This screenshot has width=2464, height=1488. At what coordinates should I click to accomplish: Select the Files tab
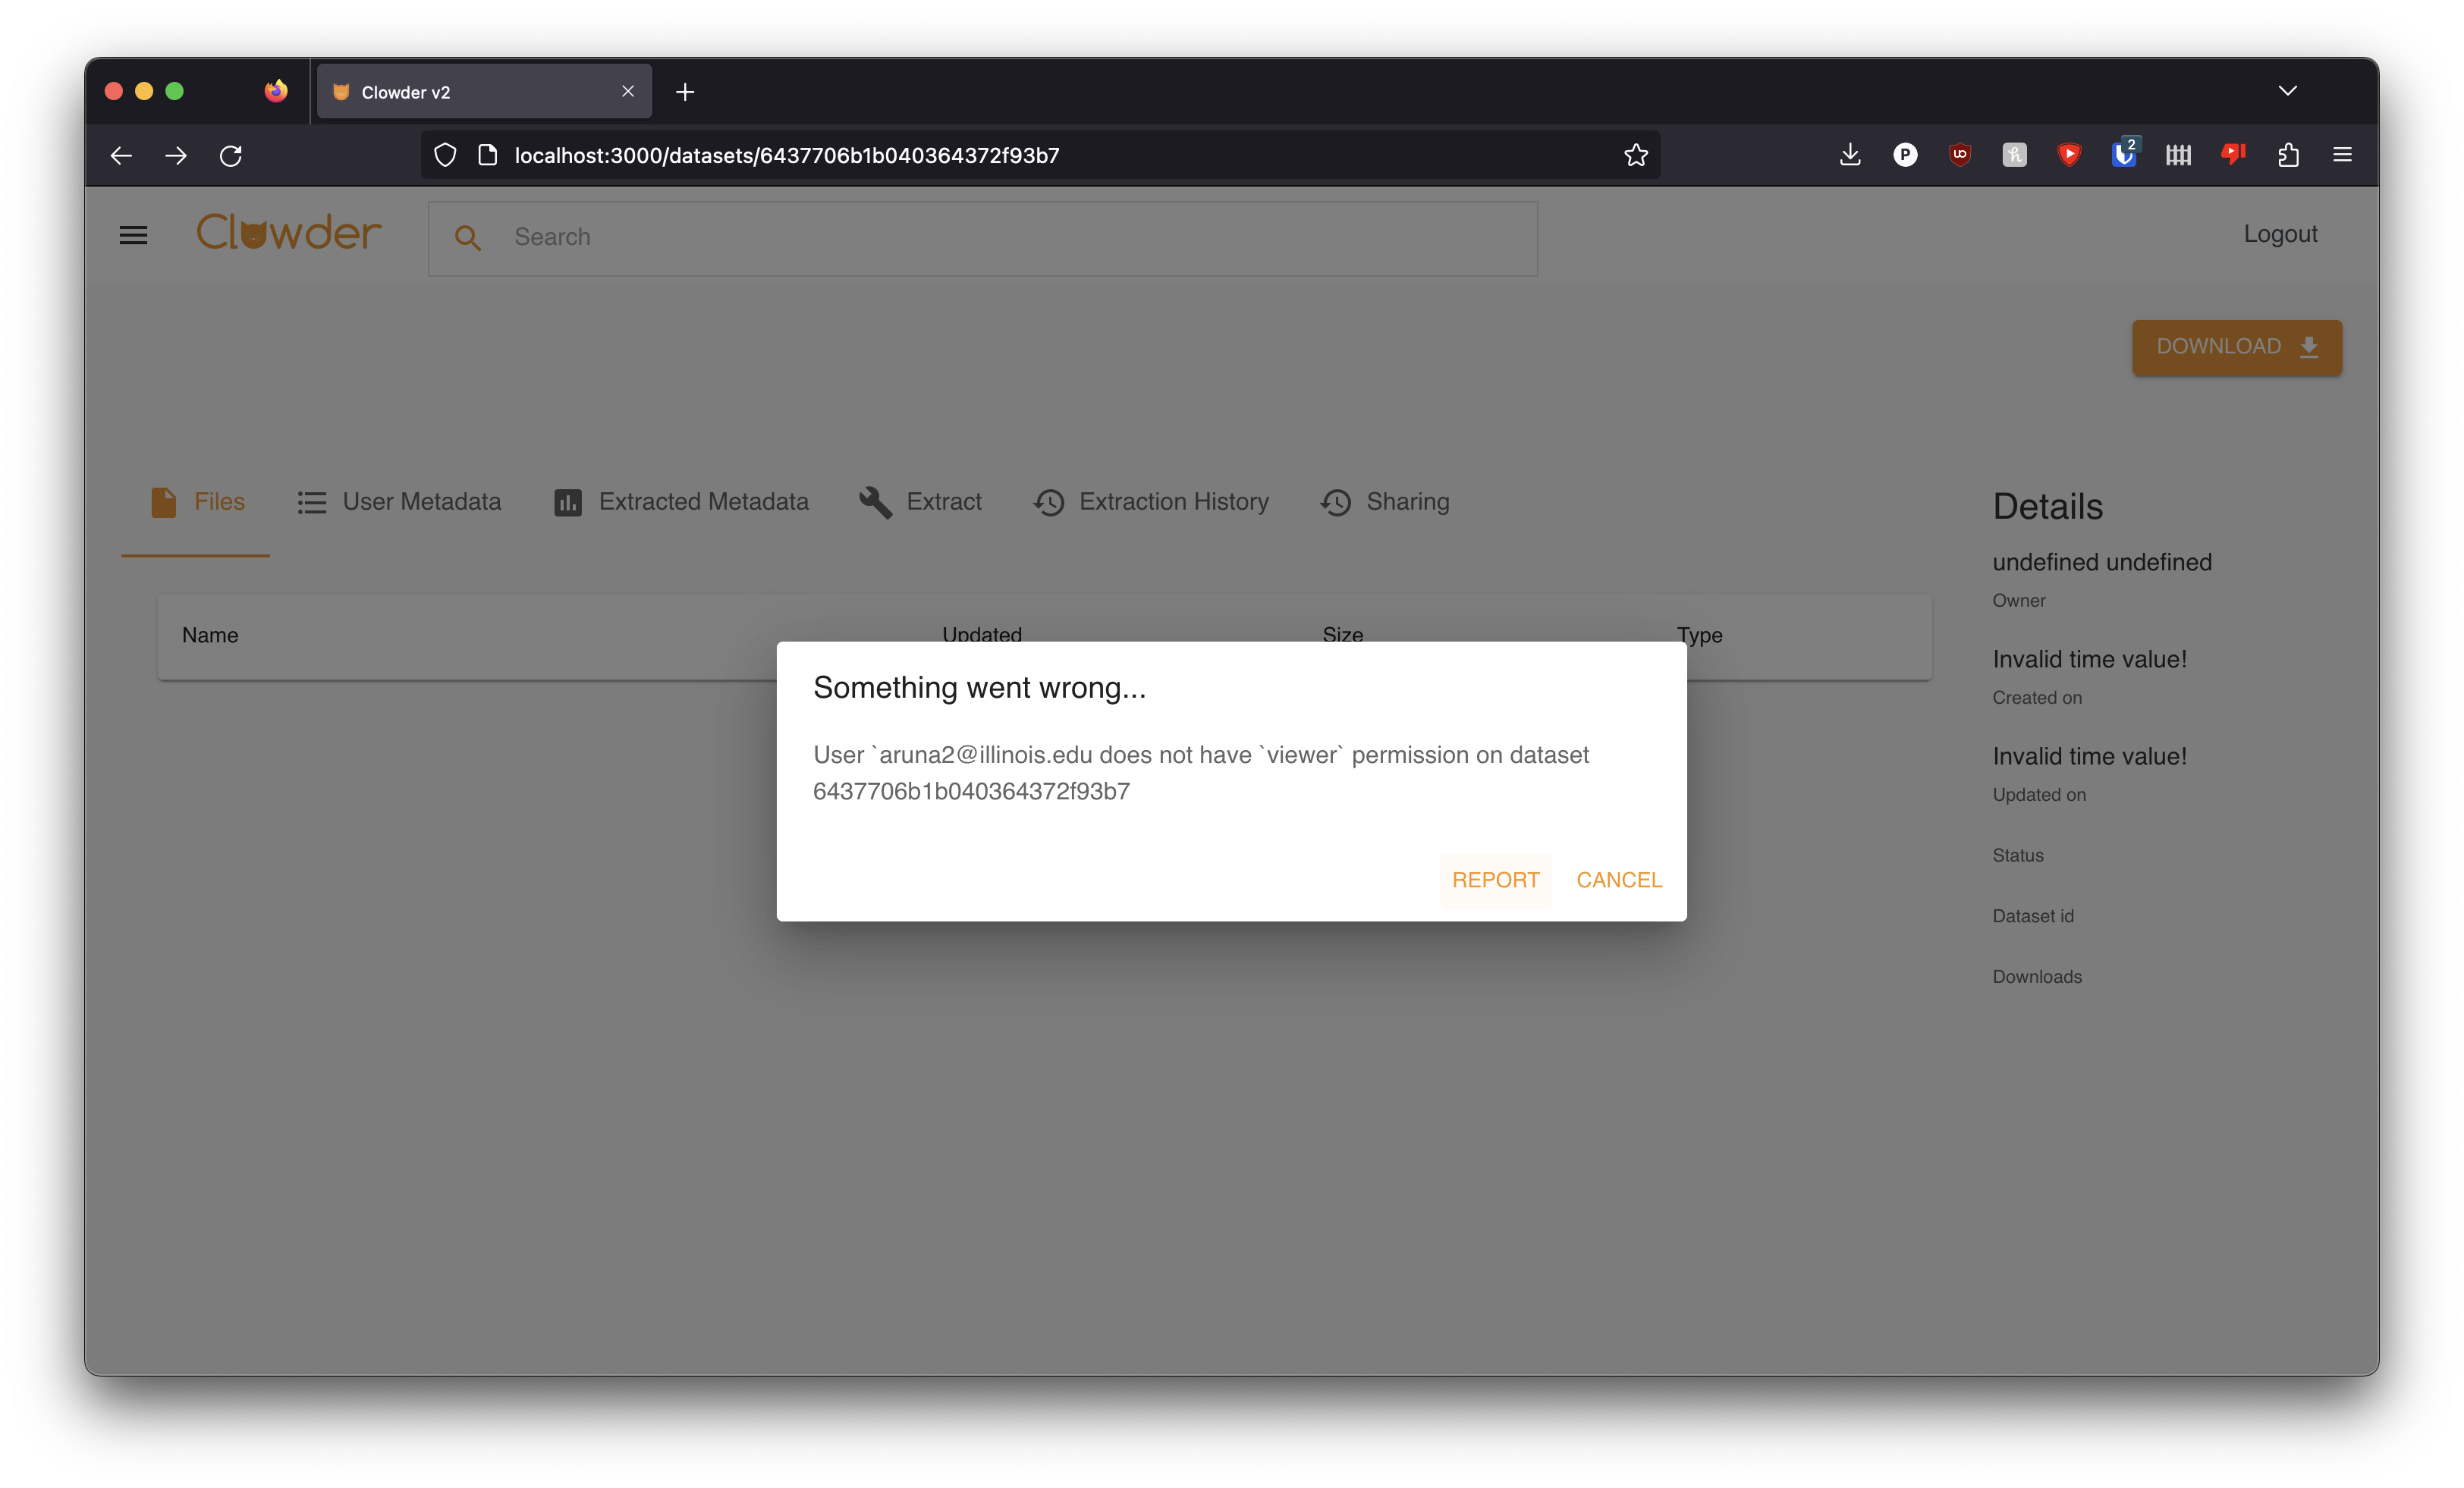pyautogui.click(x=197, y=502)
